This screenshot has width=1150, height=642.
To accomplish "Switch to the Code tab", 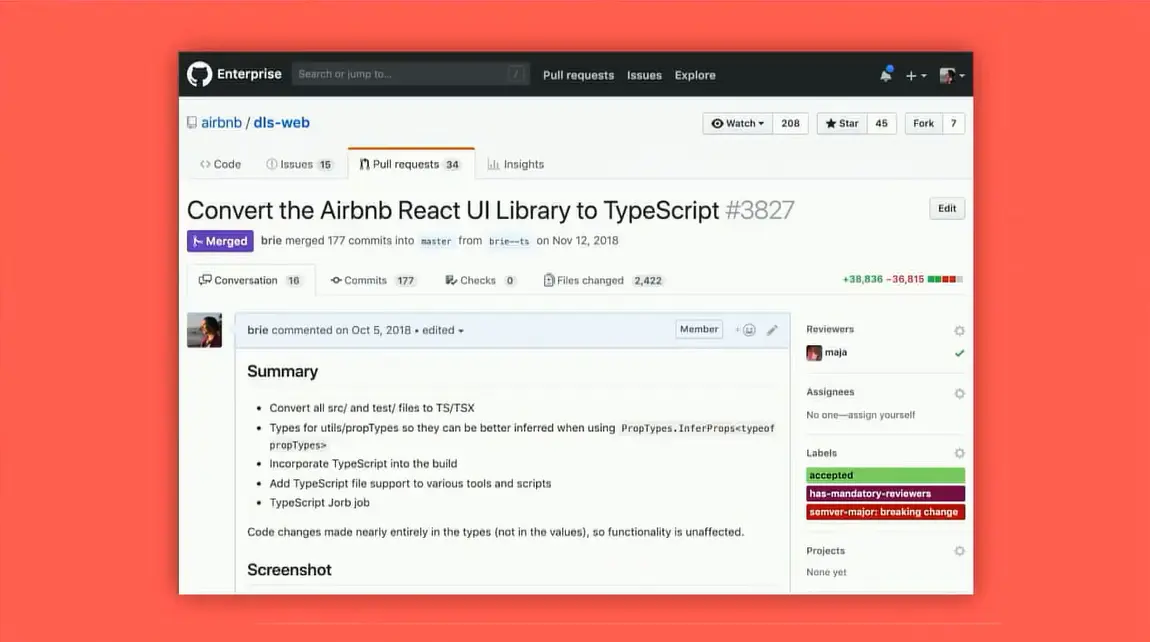I will coord(220,164).
